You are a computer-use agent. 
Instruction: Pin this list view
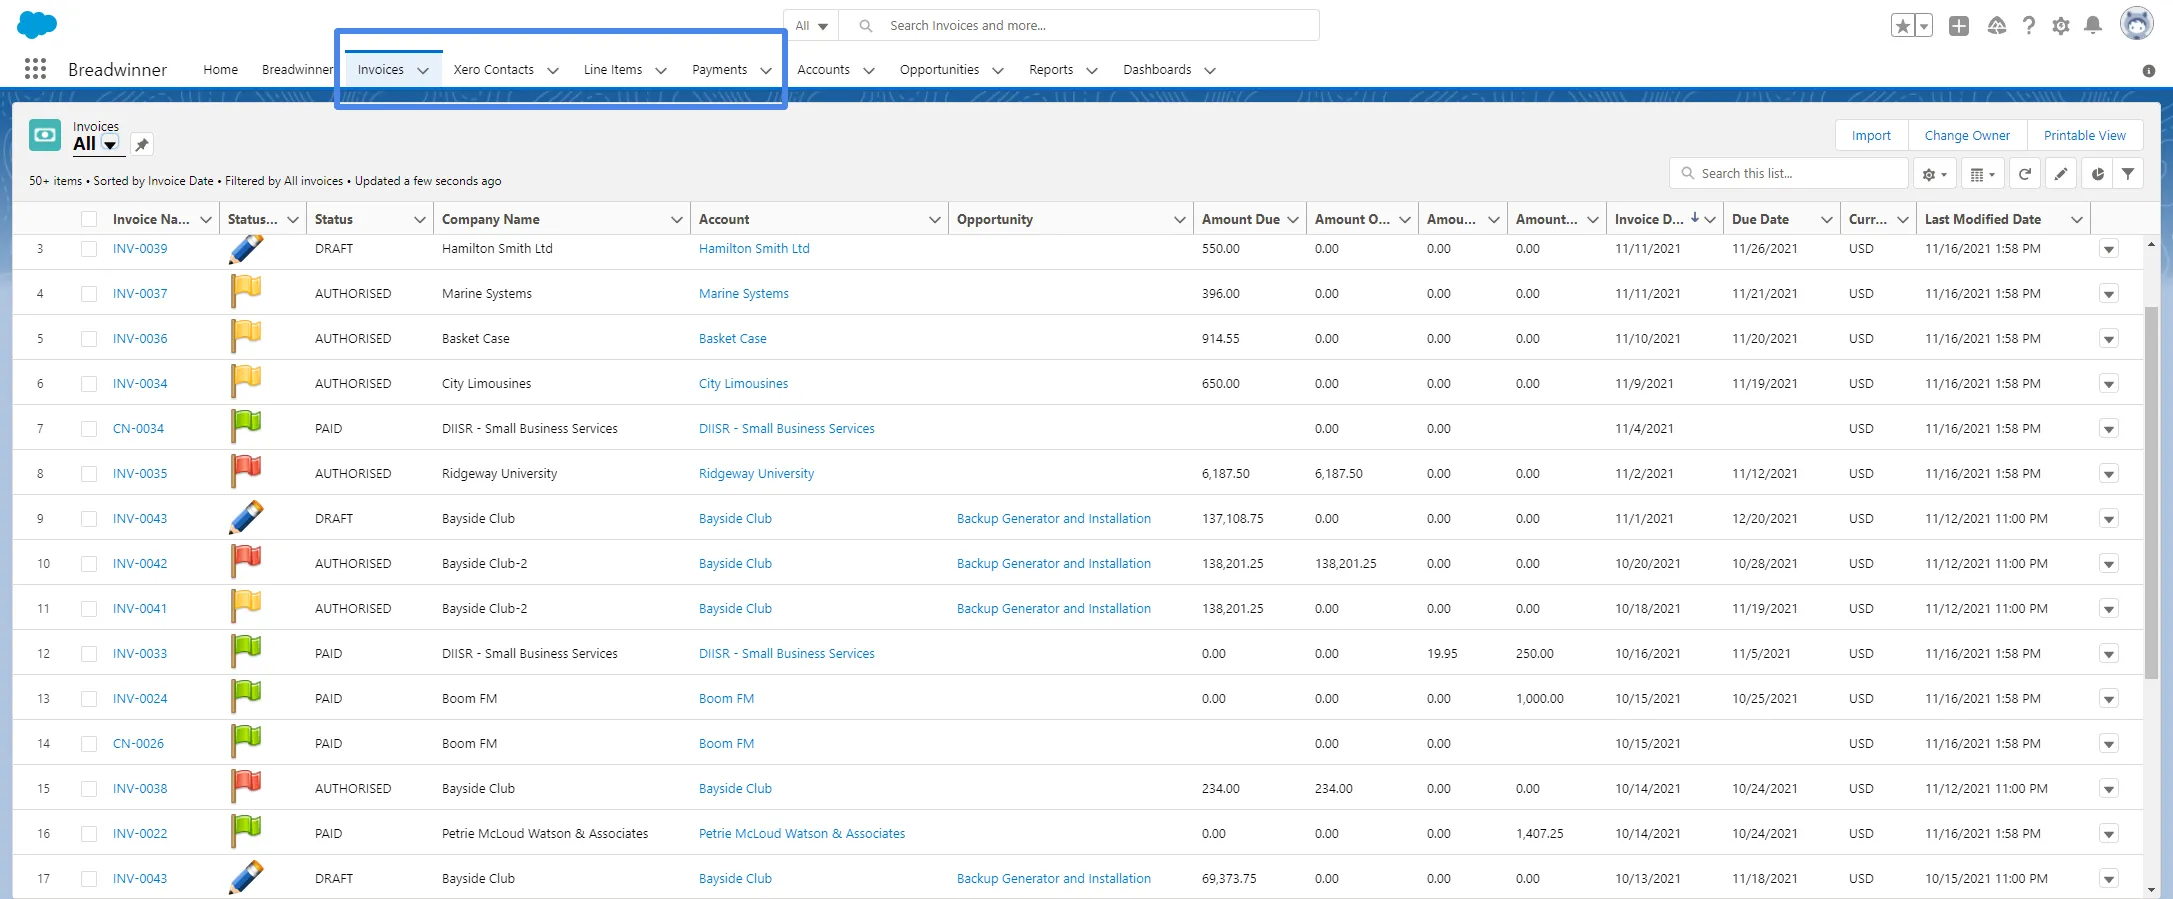[142, 145]
